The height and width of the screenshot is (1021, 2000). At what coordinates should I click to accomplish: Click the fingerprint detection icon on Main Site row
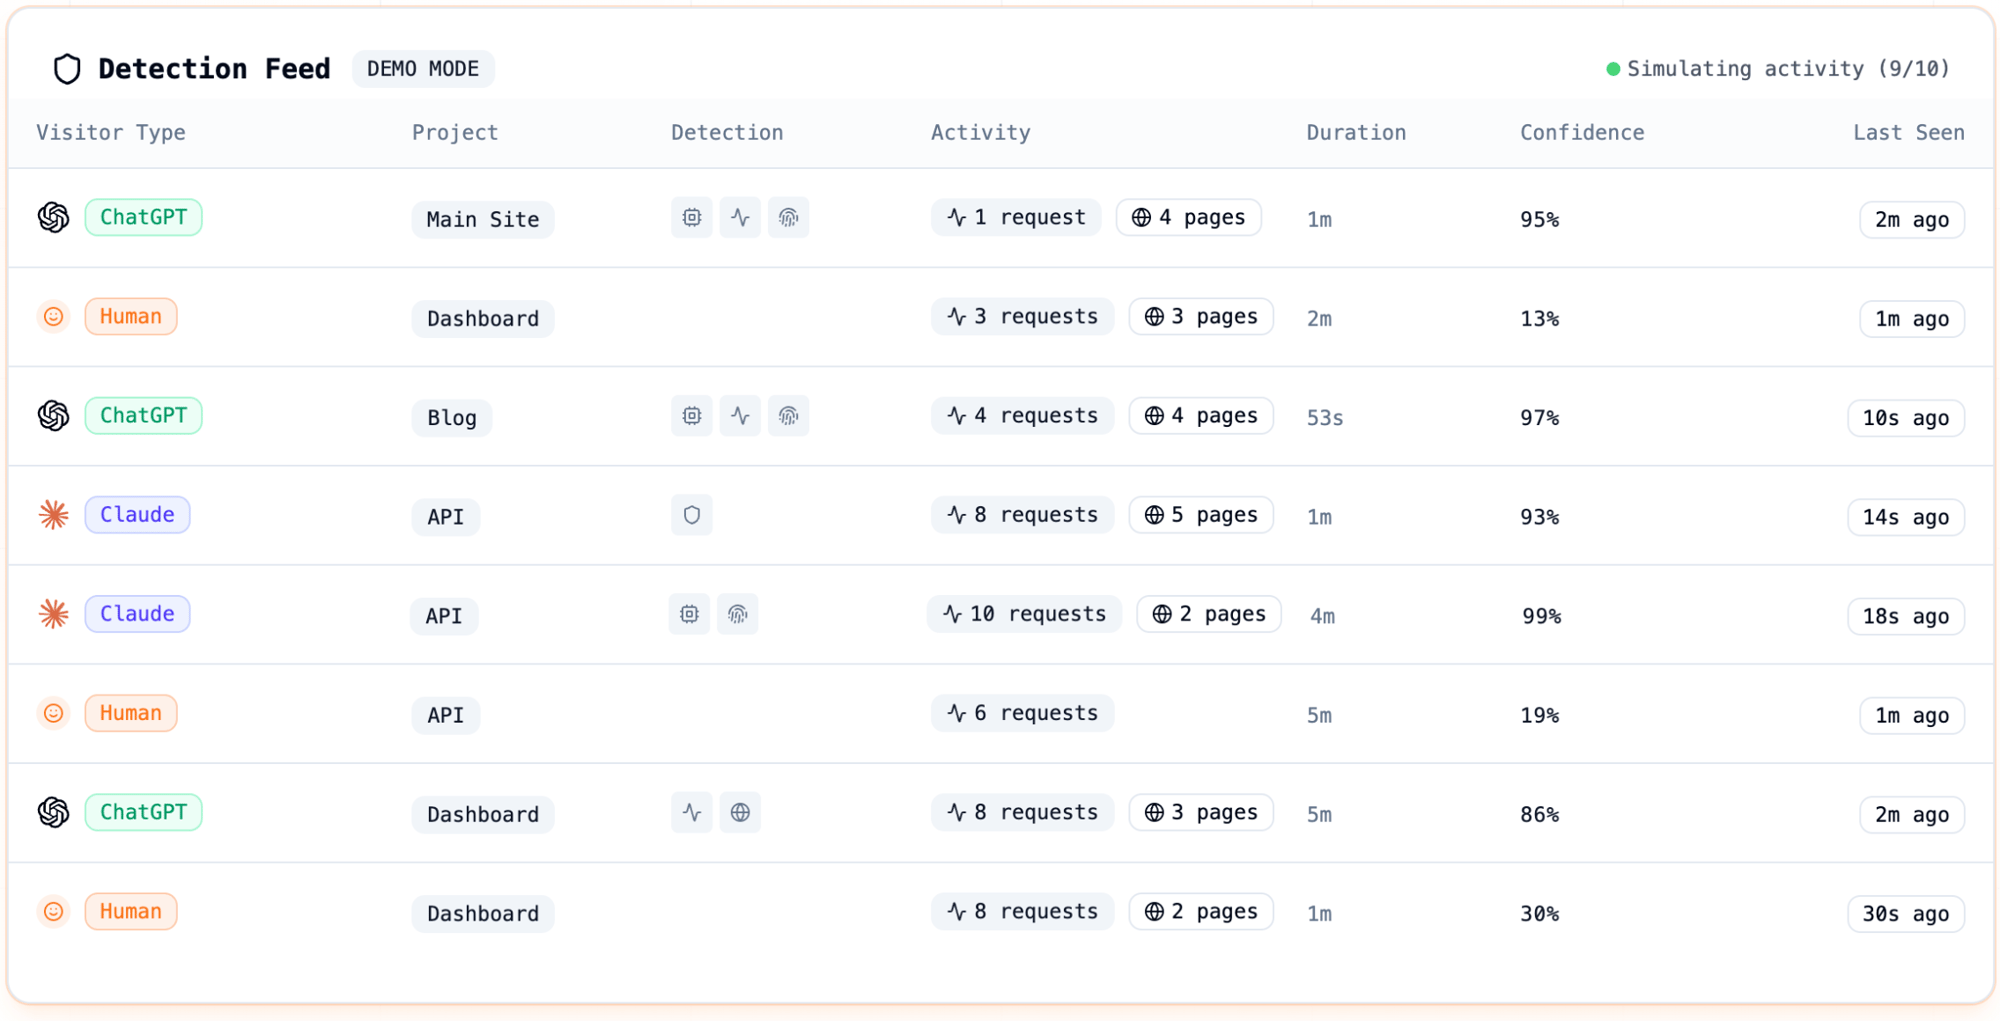(789, 217)
